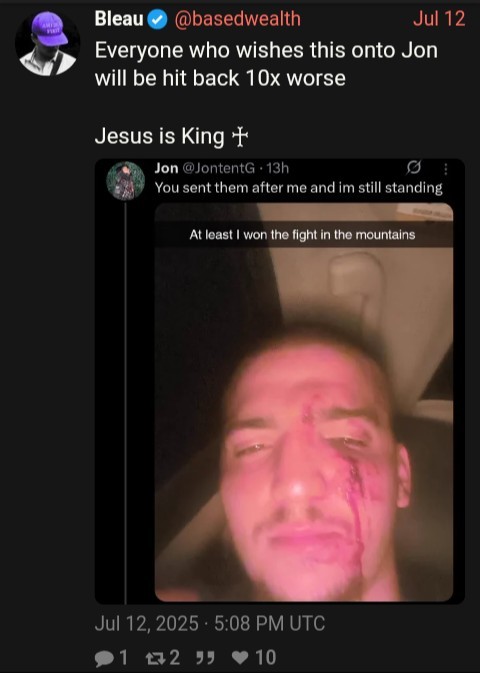Click the 13h timestamp on quoted tweet
Image resolution: width=480 pixels, height=673 pixels.
[278, 168]
